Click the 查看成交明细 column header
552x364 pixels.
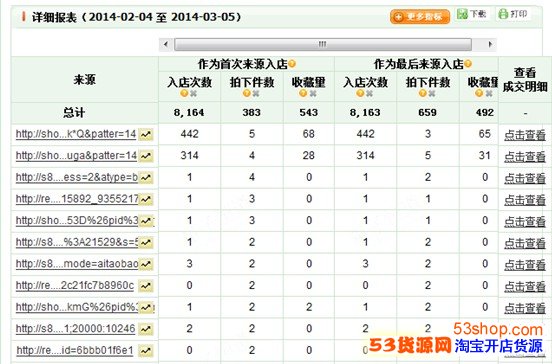525,80
